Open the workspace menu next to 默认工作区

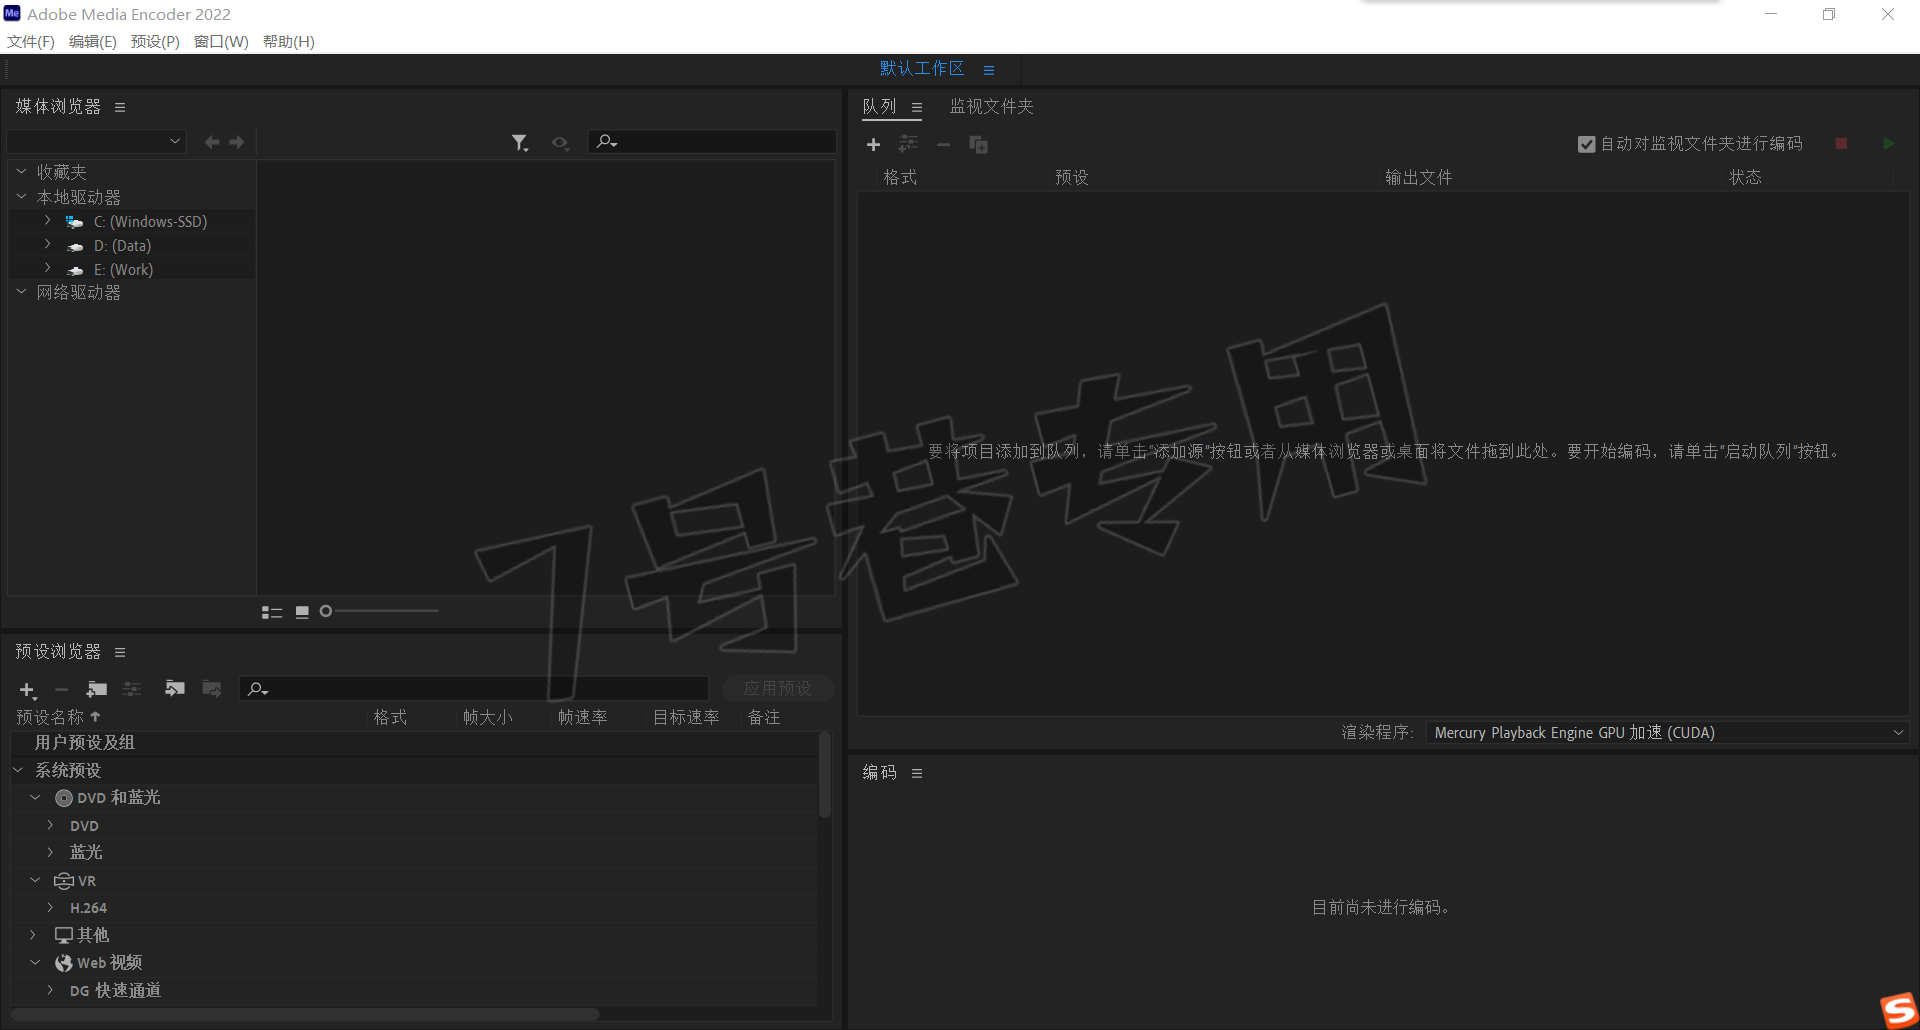[989, 70]
